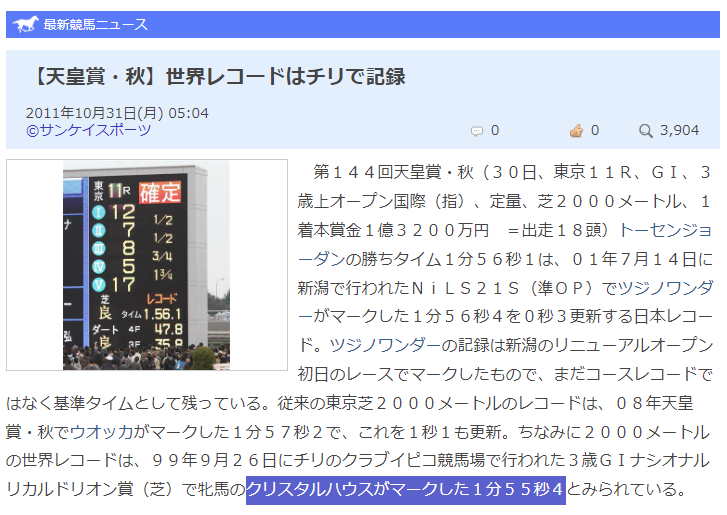
Task: Open the ©サンケイスポーツ source link
Action: [89, 130]
